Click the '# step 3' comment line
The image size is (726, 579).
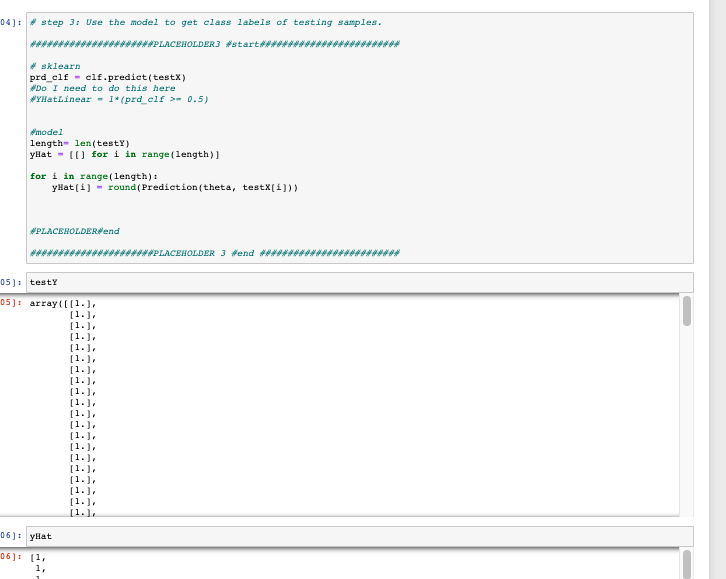[206, 22]
